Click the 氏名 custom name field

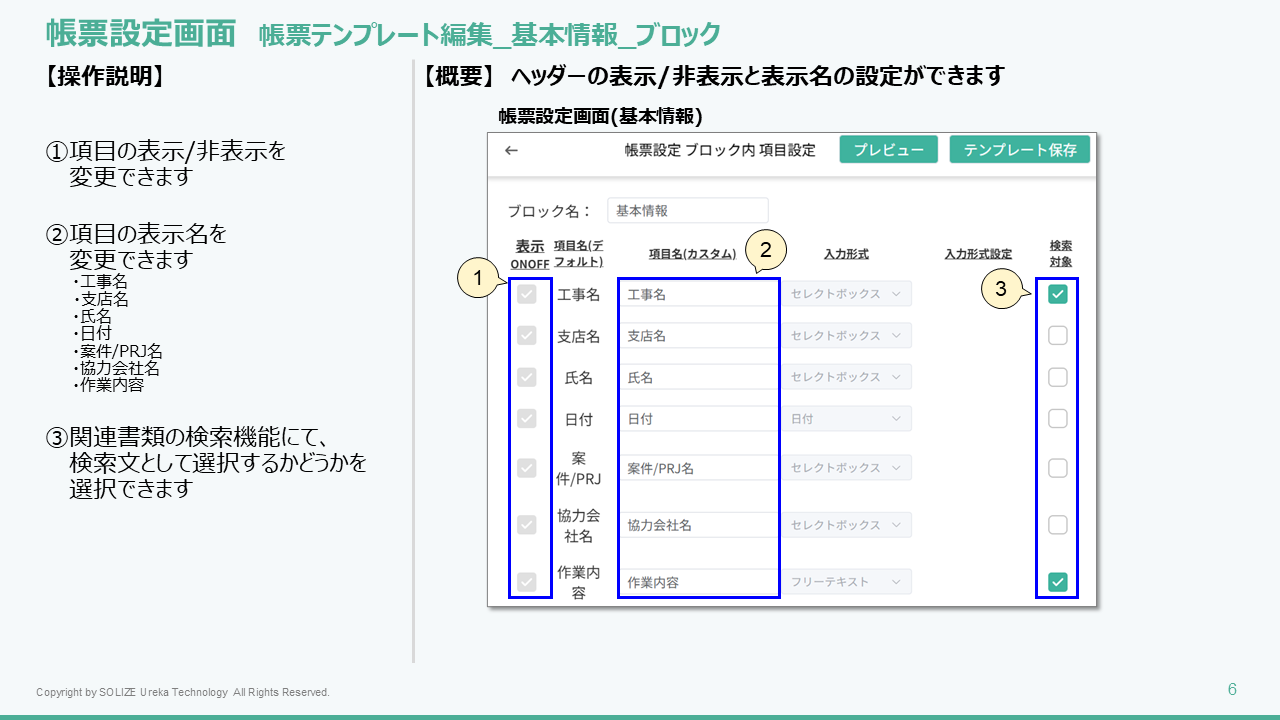pyautogui.click(x=698, y=378)
